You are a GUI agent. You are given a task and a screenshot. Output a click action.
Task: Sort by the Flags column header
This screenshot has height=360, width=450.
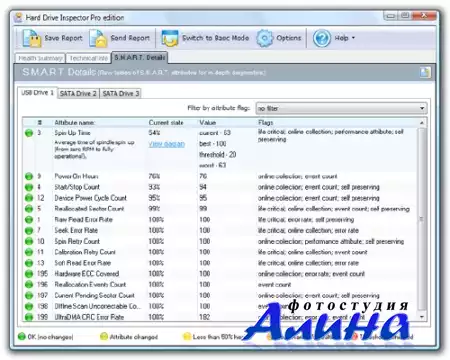[x=265, y=123]
